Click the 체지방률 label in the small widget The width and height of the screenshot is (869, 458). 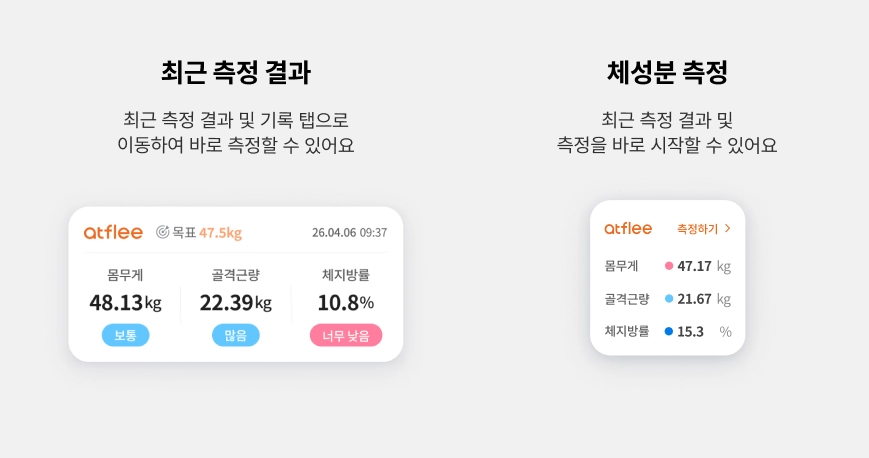[x=627, y=331]
